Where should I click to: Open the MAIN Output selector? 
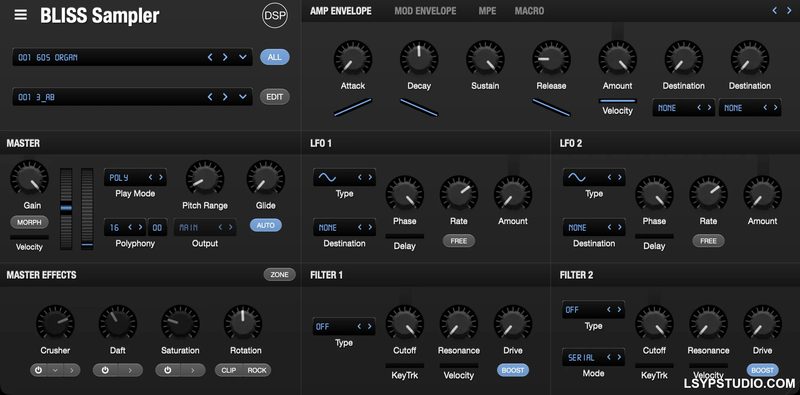coord(205,228)
